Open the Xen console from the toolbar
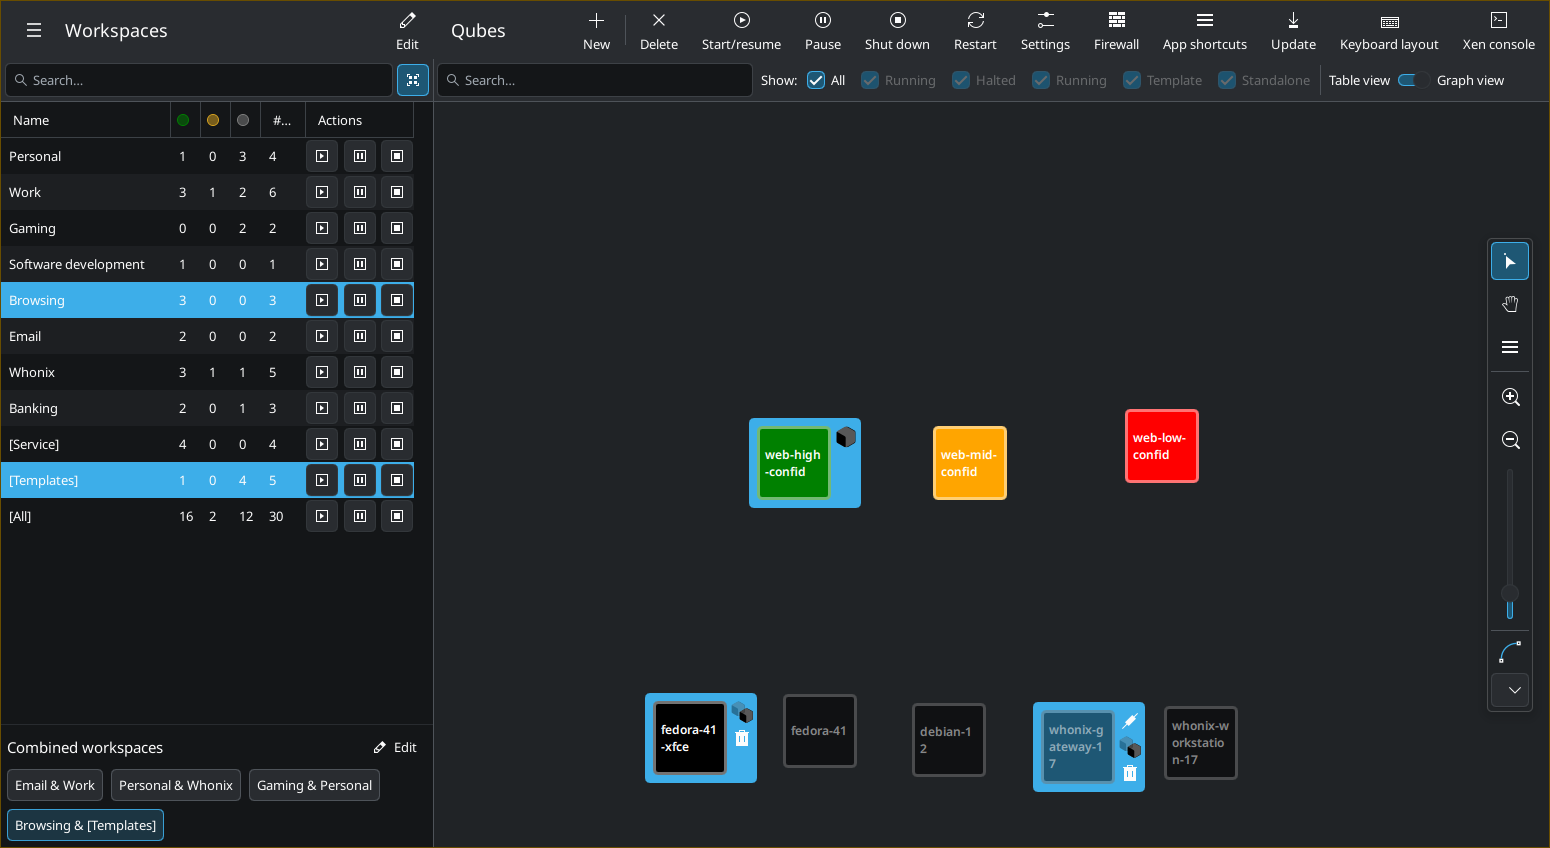 1498,30
